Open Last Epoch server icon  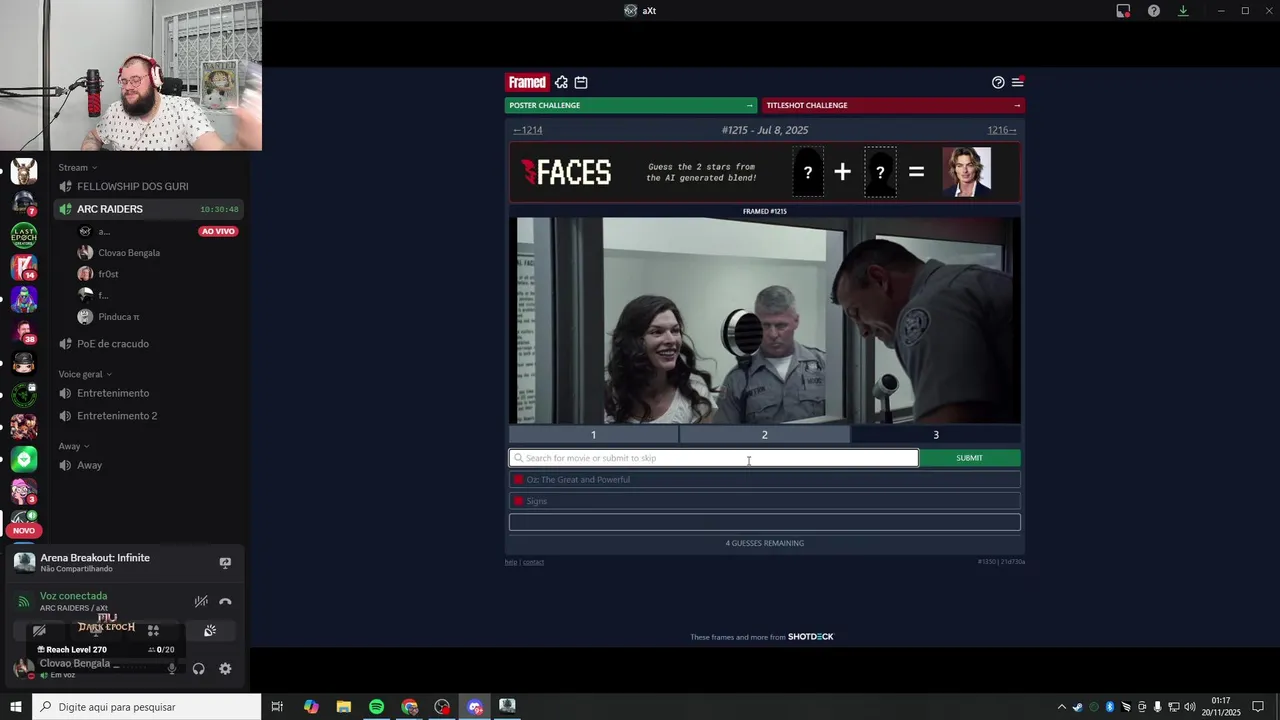24,235
